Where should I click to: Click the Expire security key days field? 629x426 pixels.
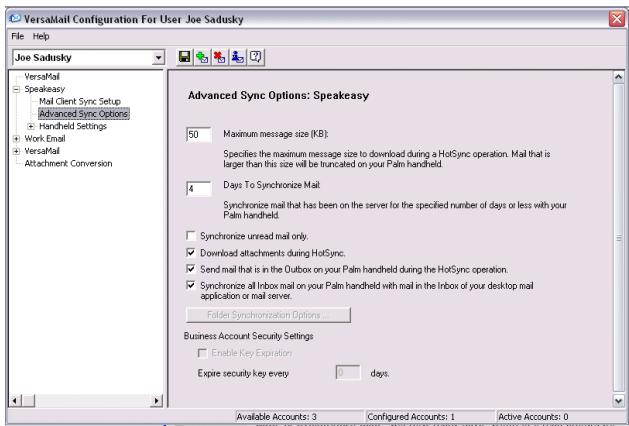pyautogui.click(x=348, y=373)
